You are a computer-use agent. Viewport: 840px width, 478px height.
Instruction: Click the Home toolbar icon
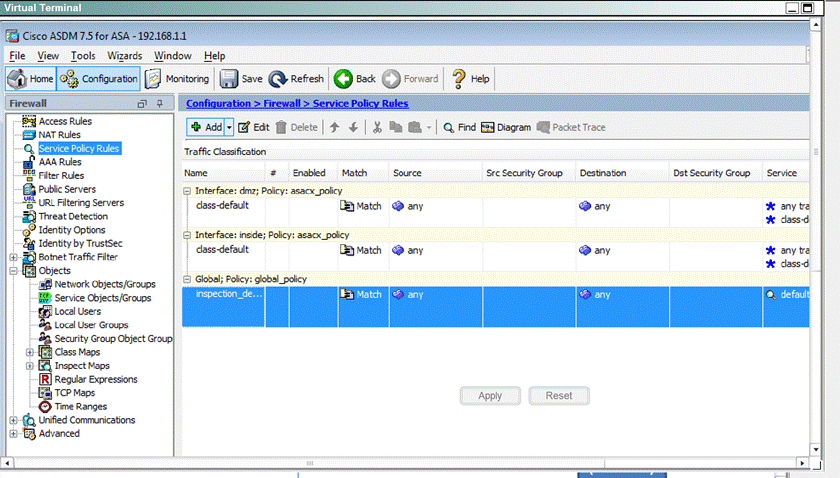[x=18, y=79]
